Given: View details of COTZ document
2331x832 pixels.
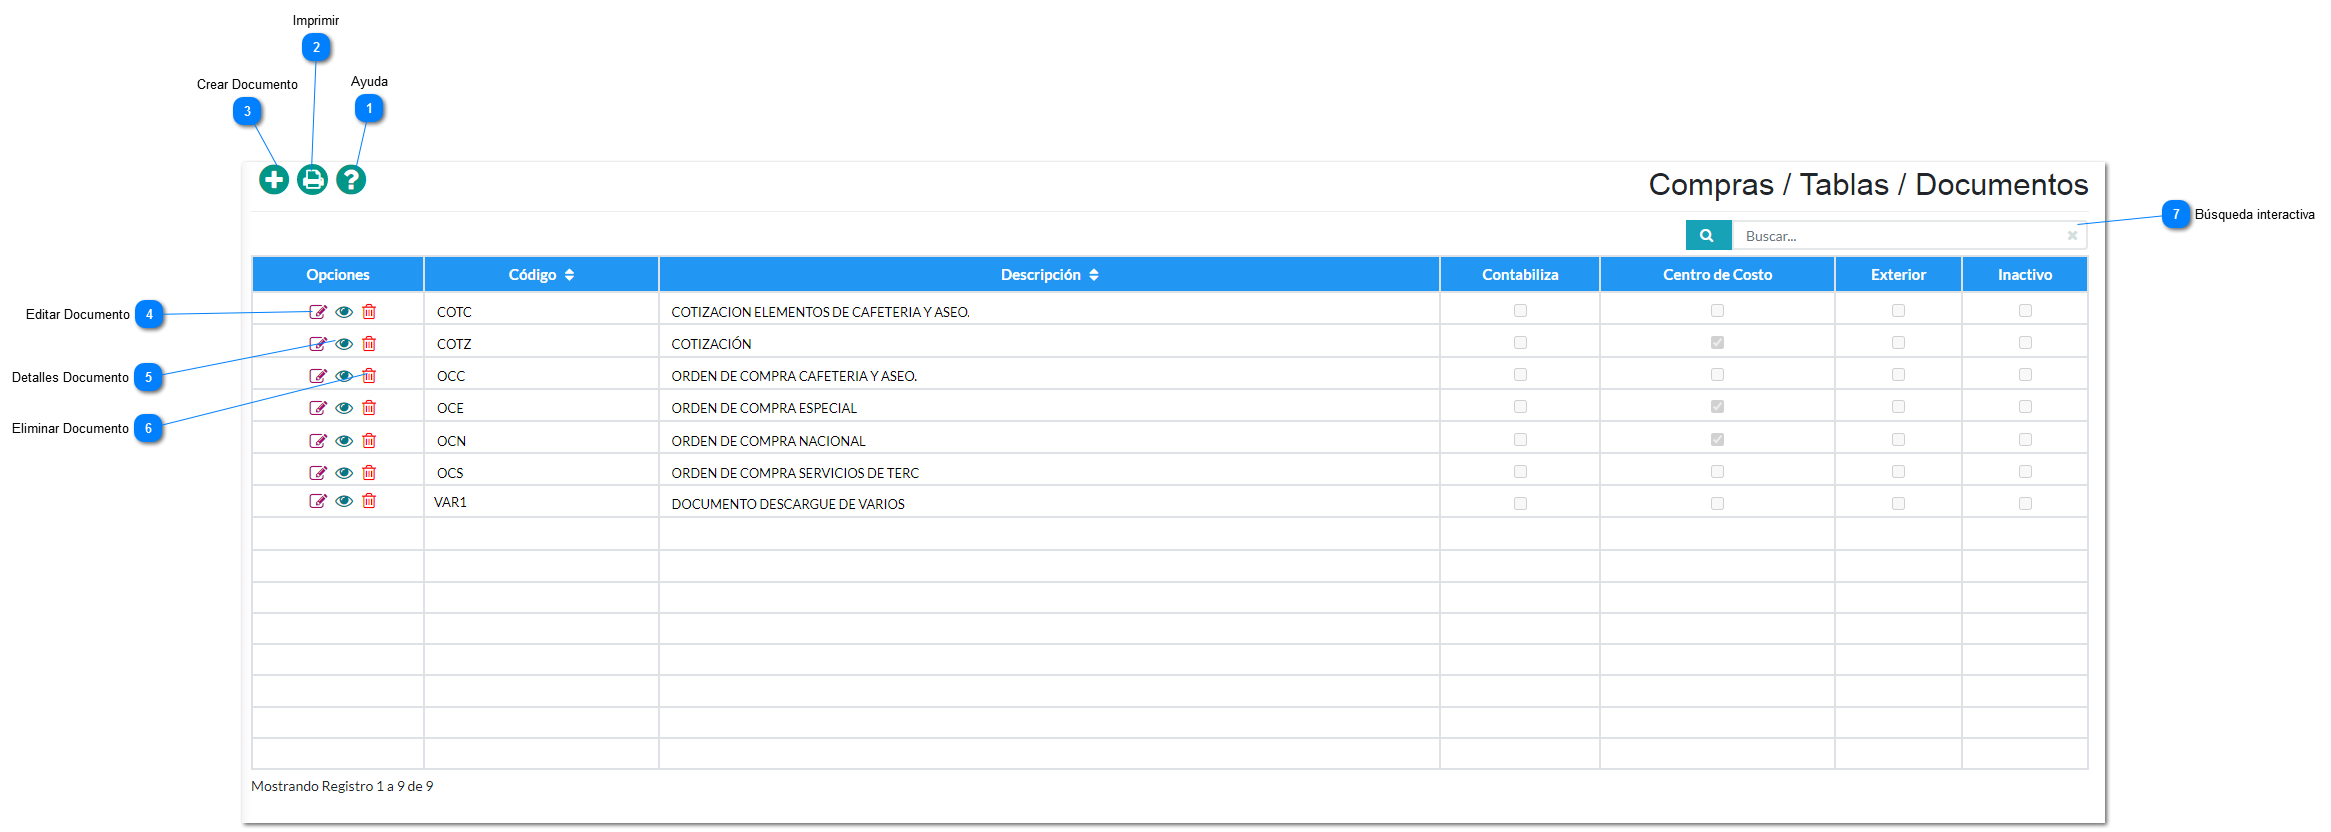Looking at the screenshot, I should (344, 344).
